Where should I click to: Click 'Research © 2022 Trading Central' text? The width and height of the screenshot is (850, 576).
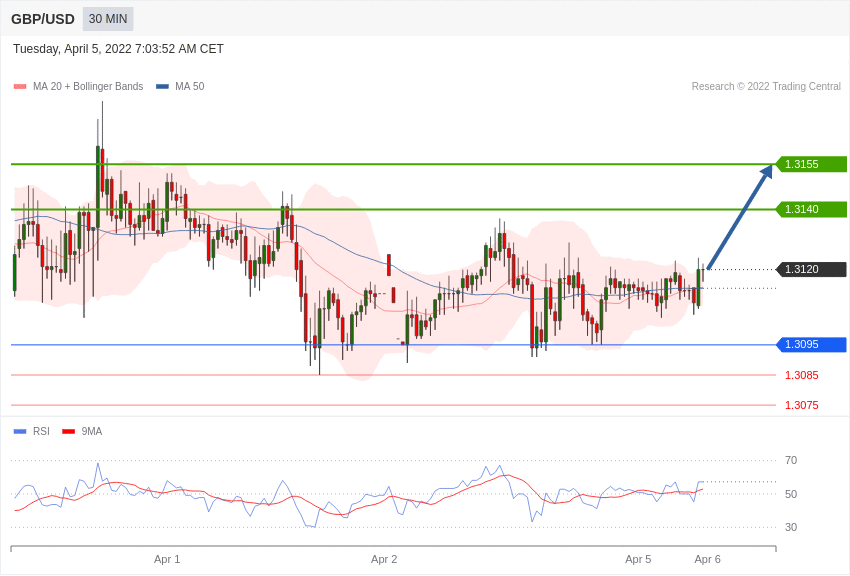point(766,86)
